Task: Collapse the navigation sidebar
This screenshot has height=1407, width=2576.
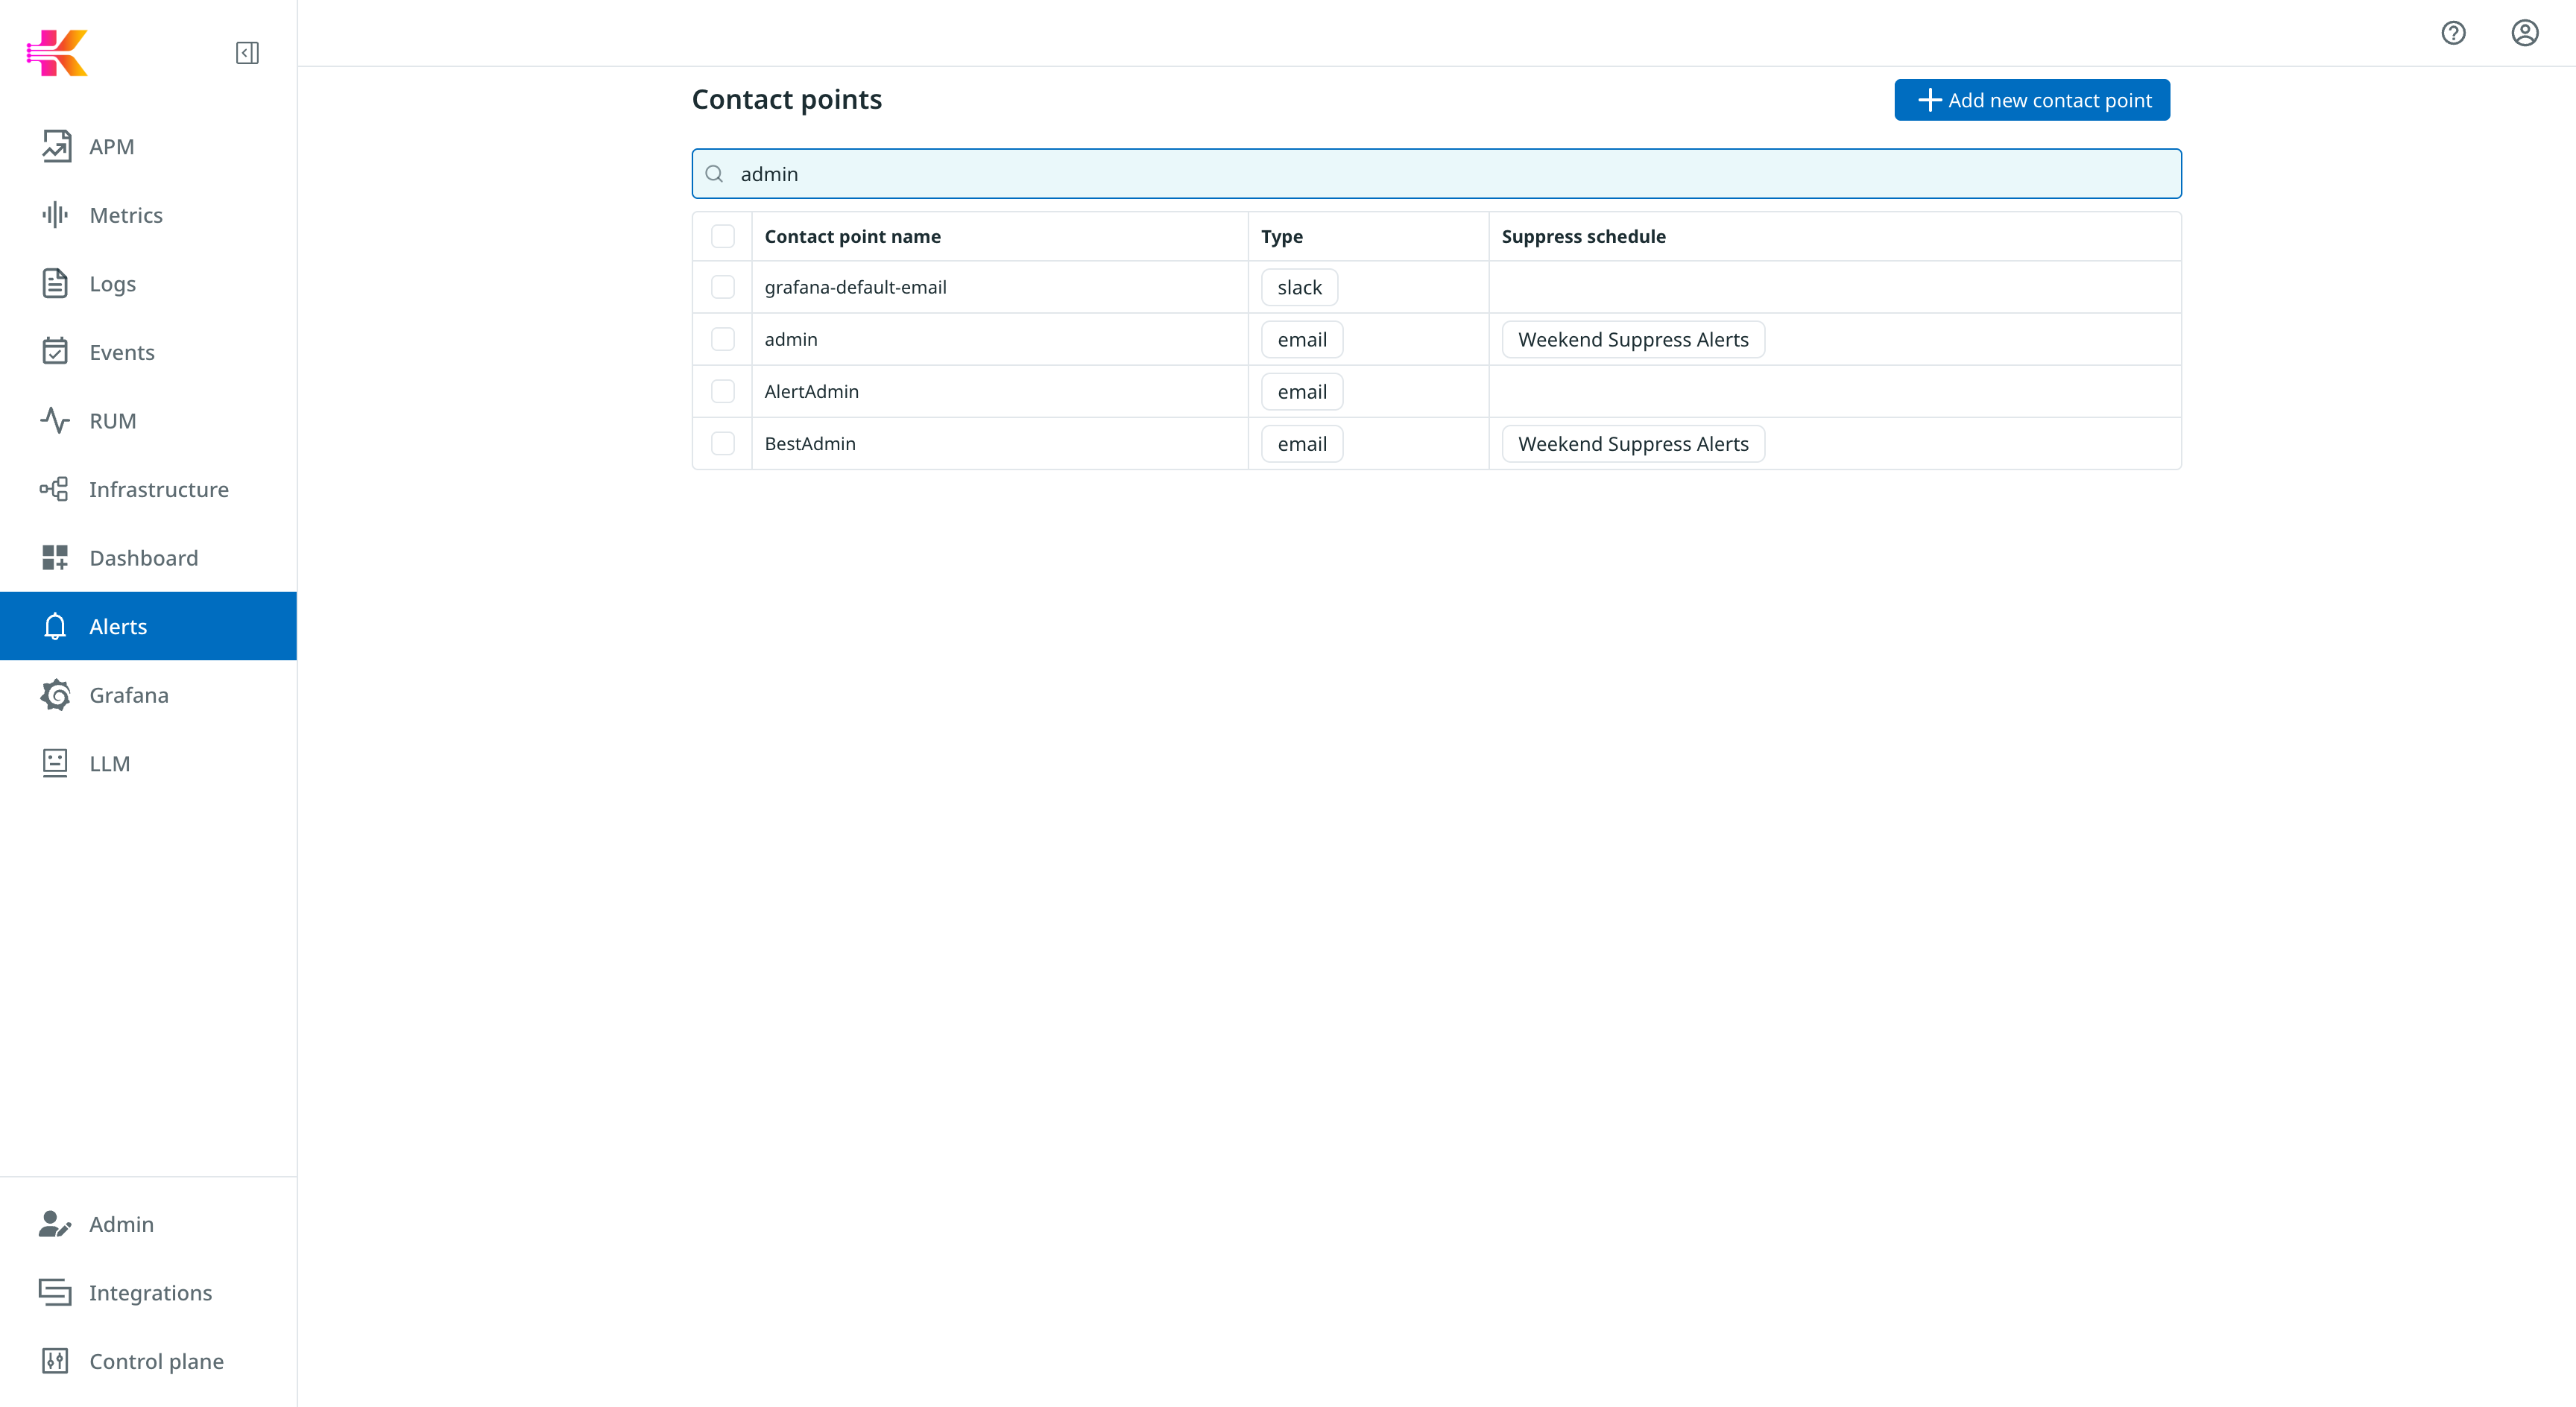Action: 247,53
